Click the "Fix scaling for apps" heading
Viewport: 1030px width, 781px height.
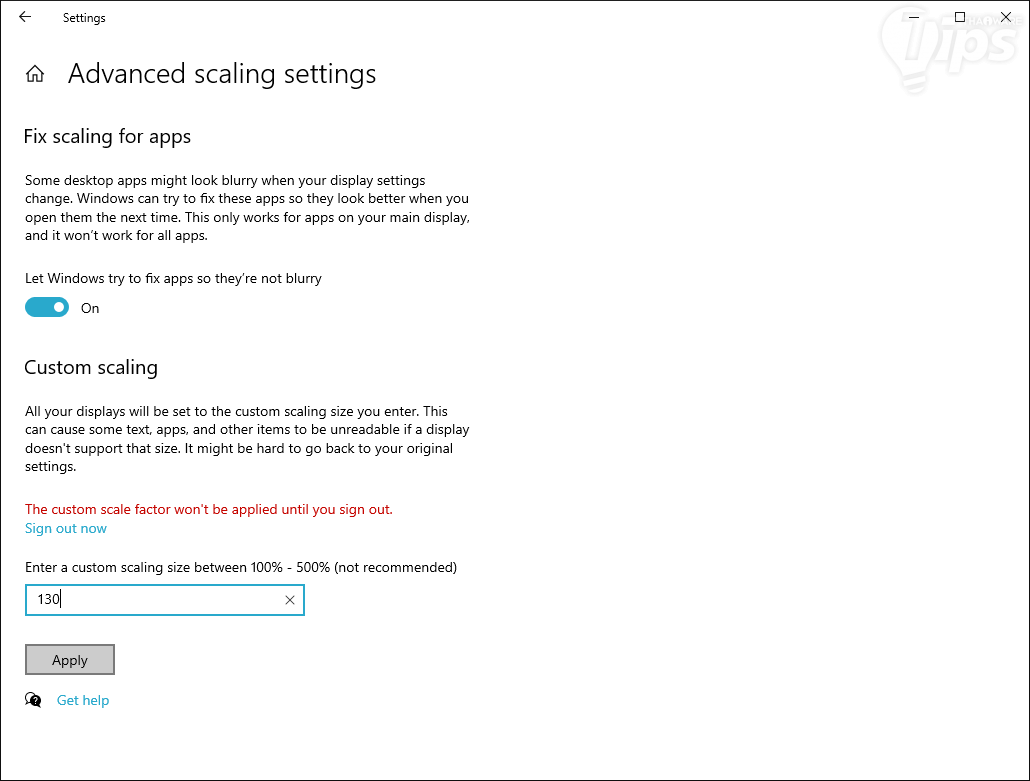tap(107, 136)
